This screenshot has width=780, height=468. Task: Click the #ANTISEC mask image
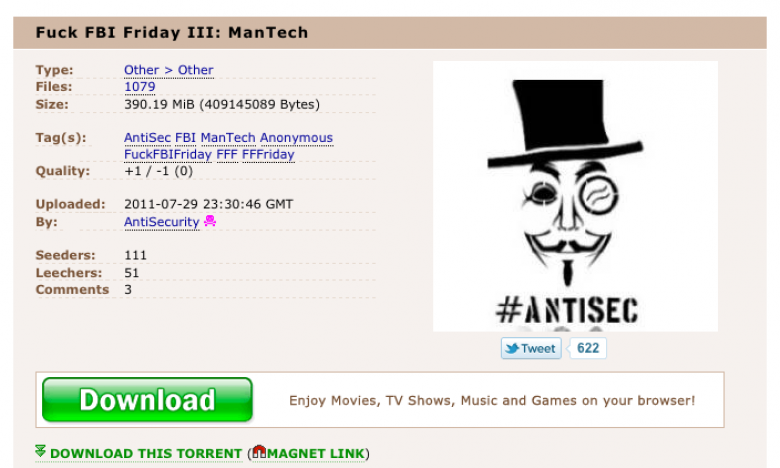575,196
